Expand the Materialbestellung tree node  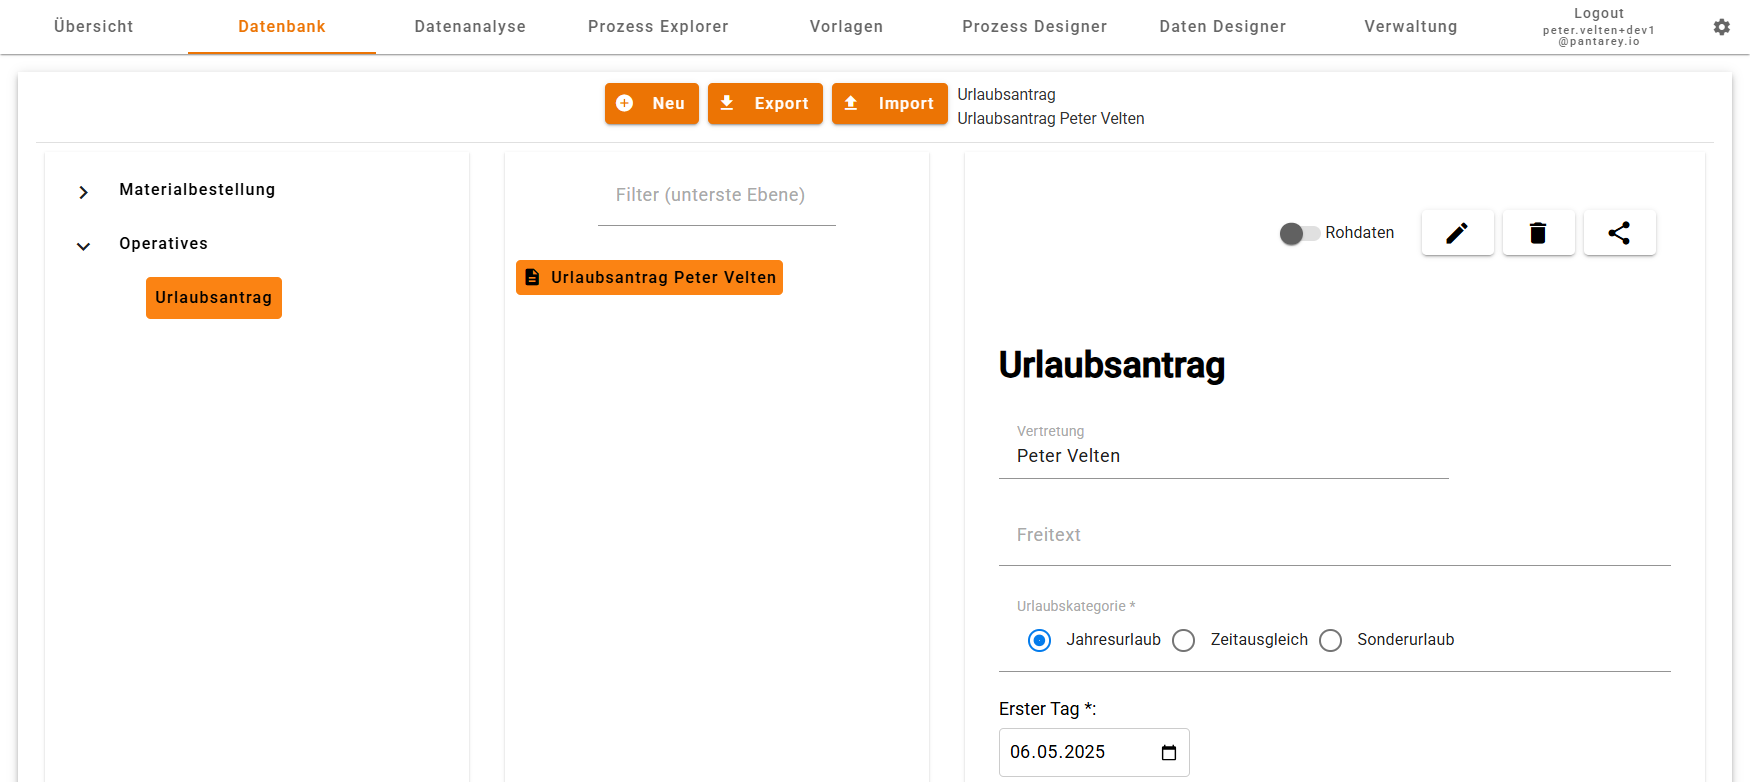[x=84, y=192]
